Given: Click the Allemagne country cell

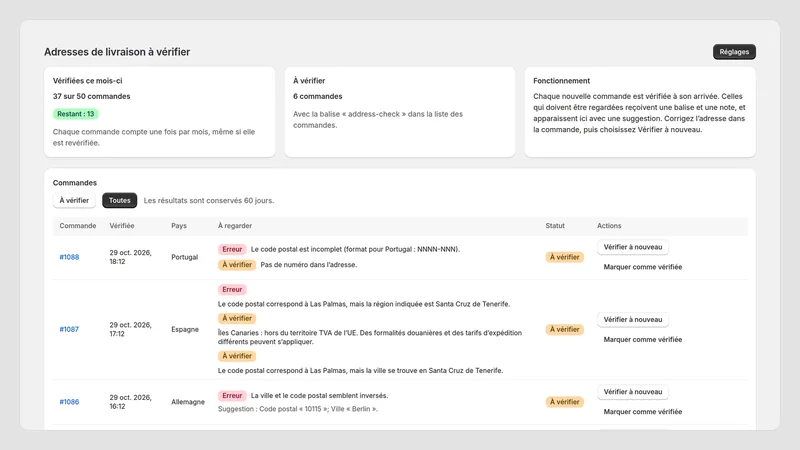Looking at the screenshot, I should [188, 402].
